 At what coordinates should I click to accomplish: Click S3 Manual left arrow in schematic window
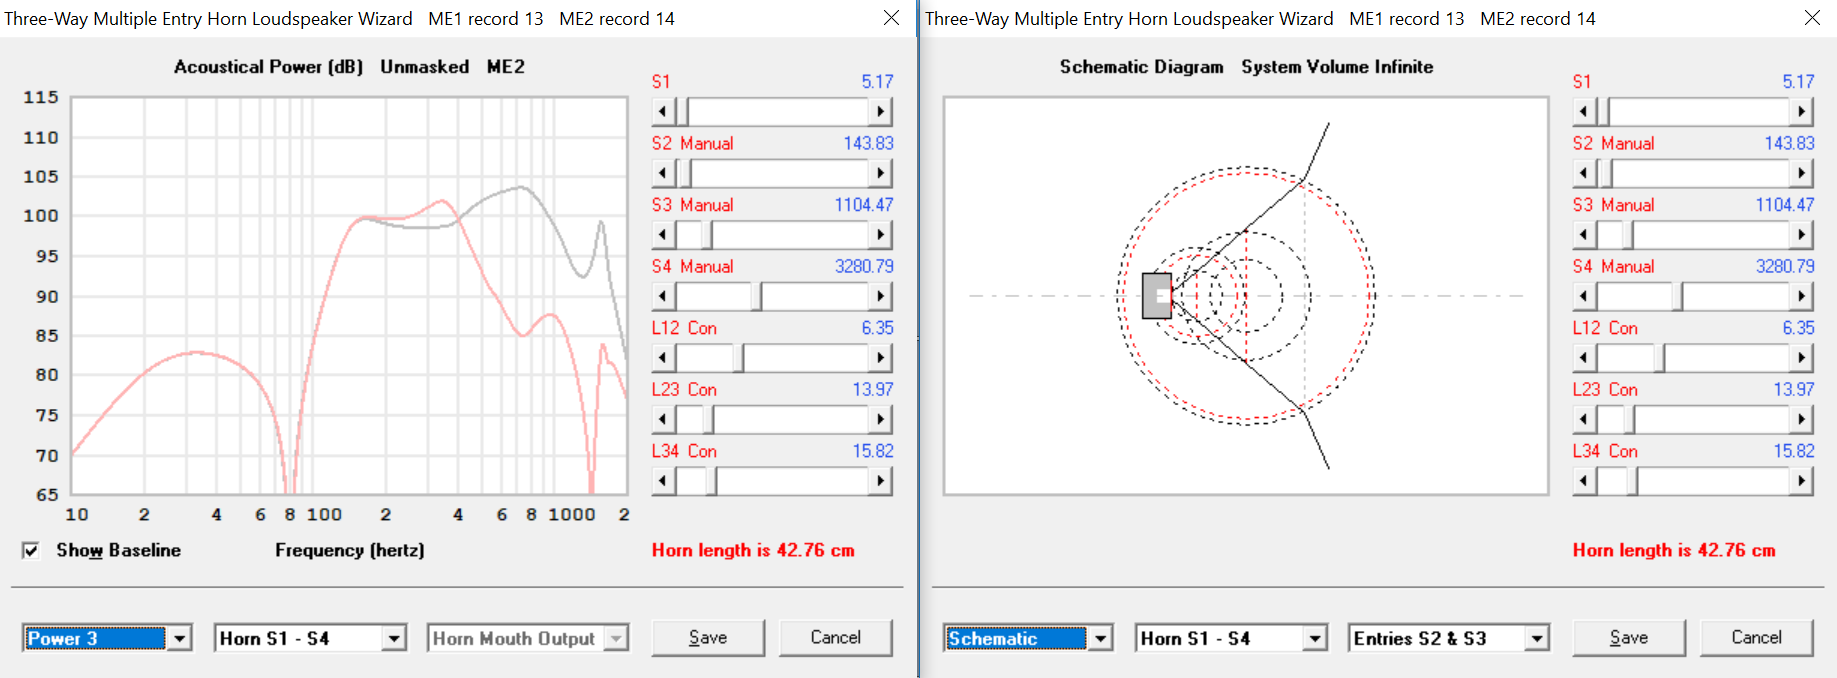click(x=1585, y=235)
